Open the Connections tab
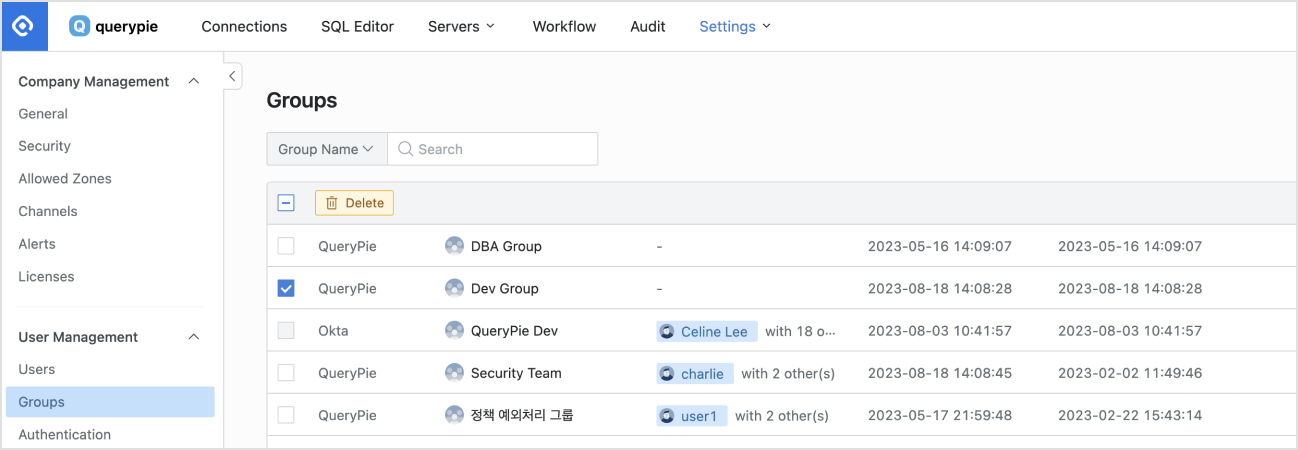This screenshot has height=450, width=1298. click(244, 27)
